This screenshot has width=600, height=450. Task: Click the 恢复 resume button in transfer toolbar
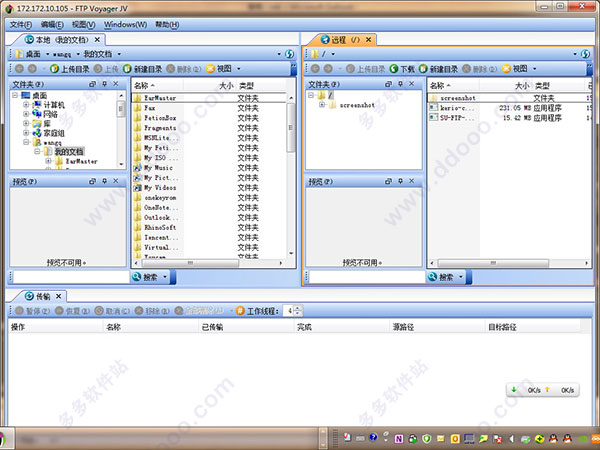click(72, 311)
